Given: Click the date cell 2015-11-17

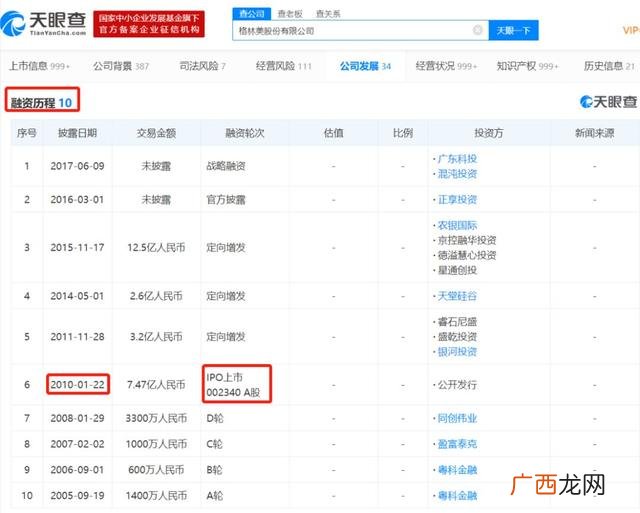Looking at the screenshot, I should click(x=77, y=247).
